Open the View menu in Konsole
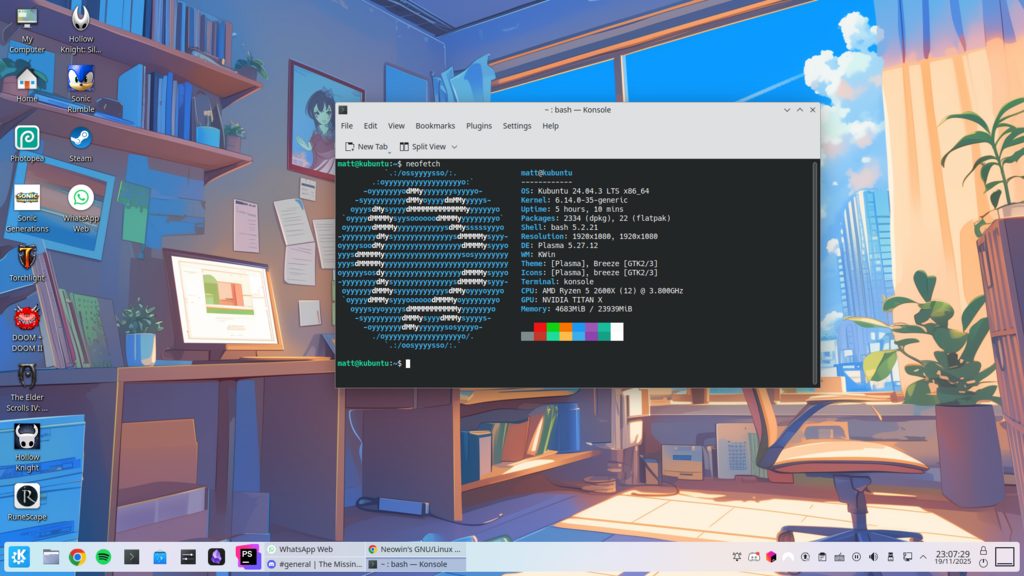The height and width of the screenshot is (576, 1024). click(x=396, y=126)
